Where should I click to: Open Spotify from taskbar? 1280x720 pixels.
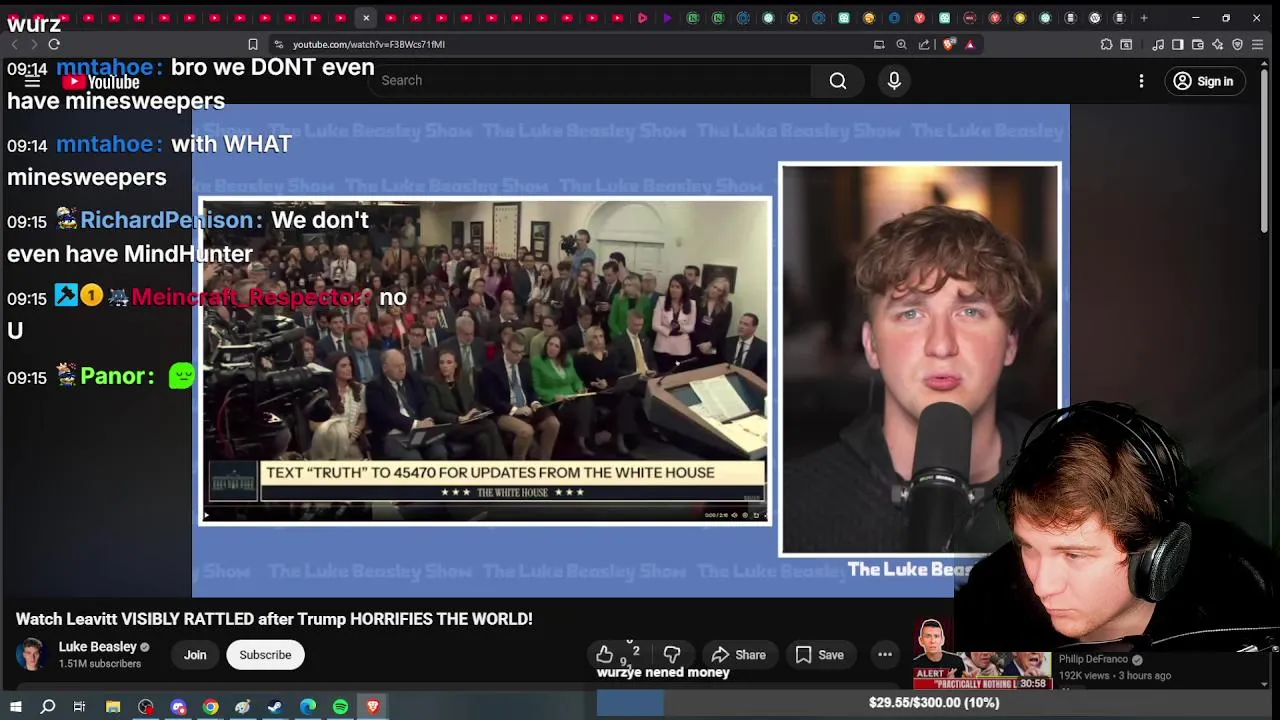pos(340,707)
